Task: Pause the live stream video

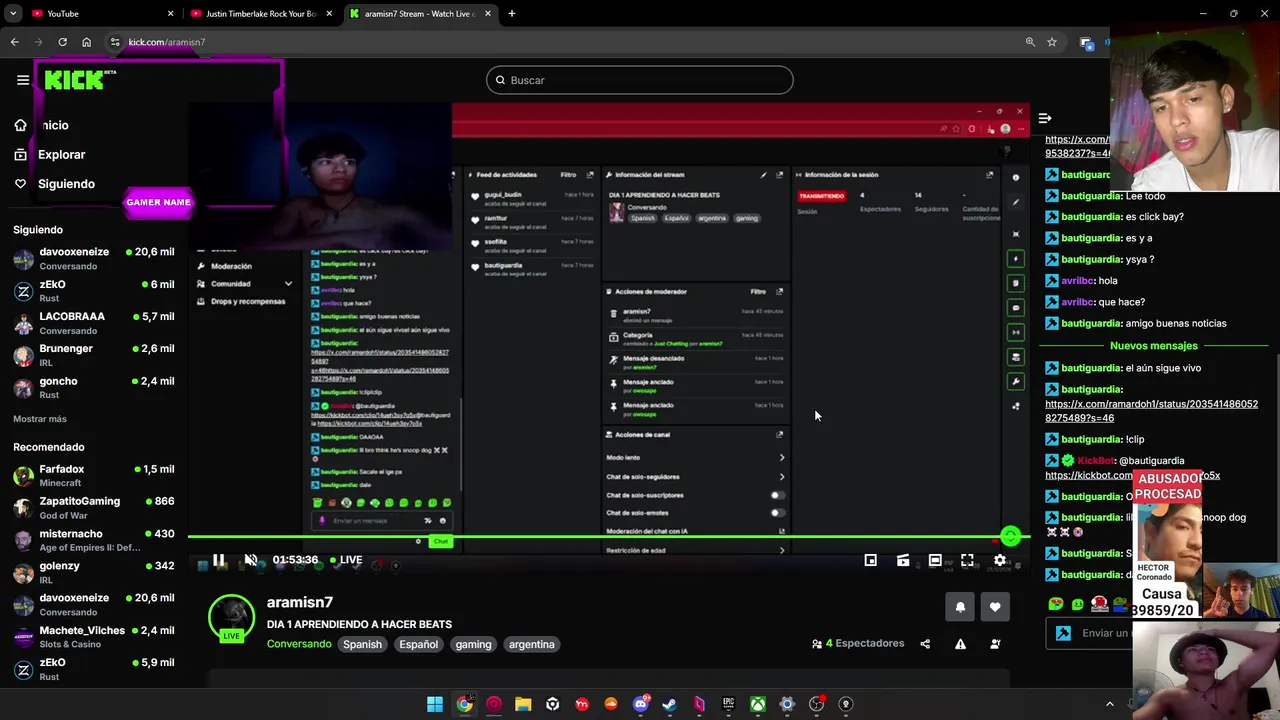Action: point(219,560)
